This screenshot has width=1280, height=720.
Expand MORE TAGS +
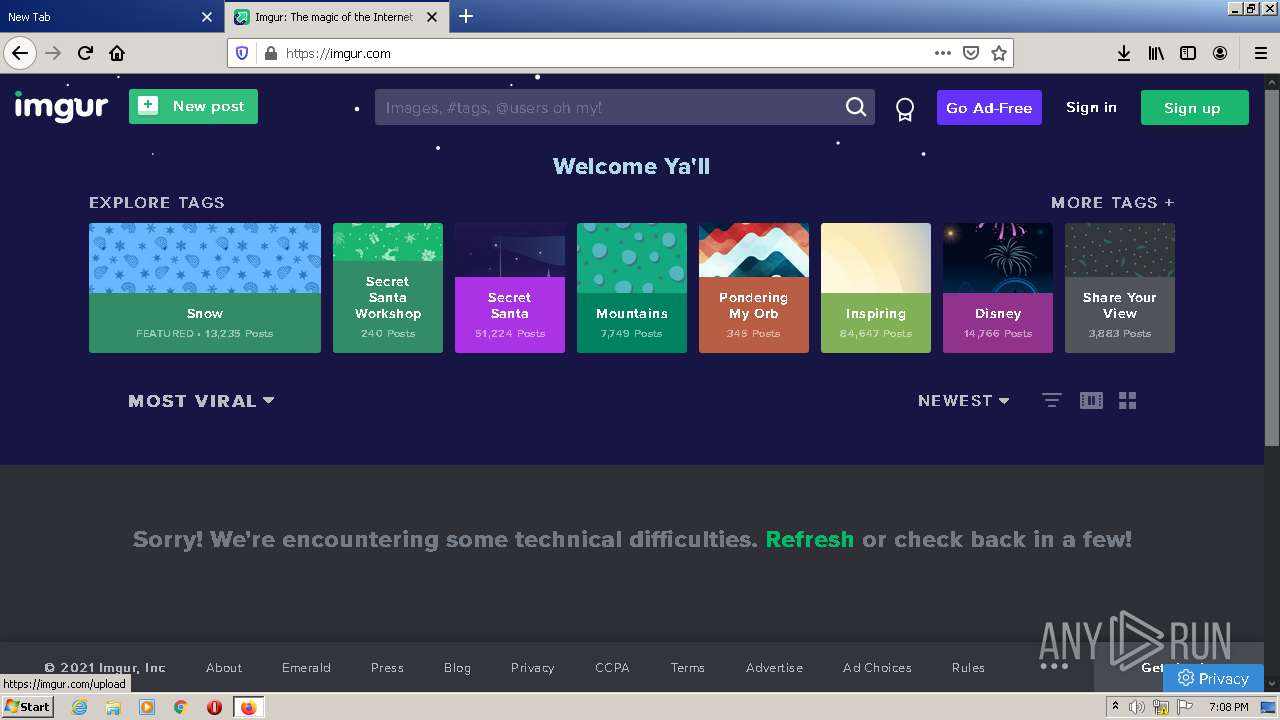pos(1112,202)
